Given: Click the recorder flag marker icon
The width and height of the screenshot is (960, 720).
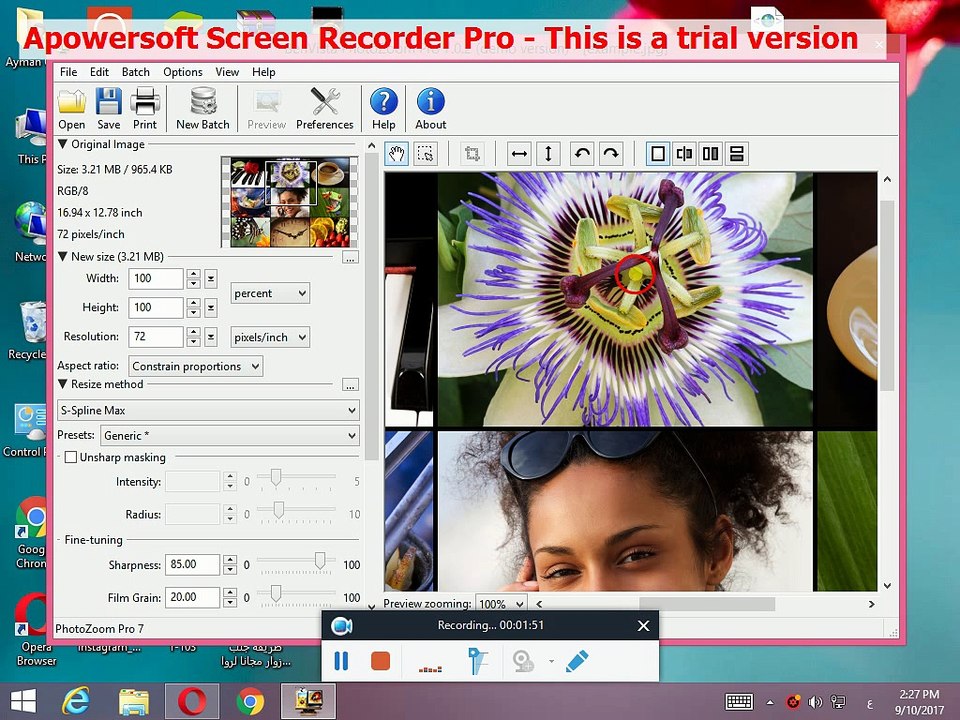Looking at the screenshot, I should pos(478,661).
